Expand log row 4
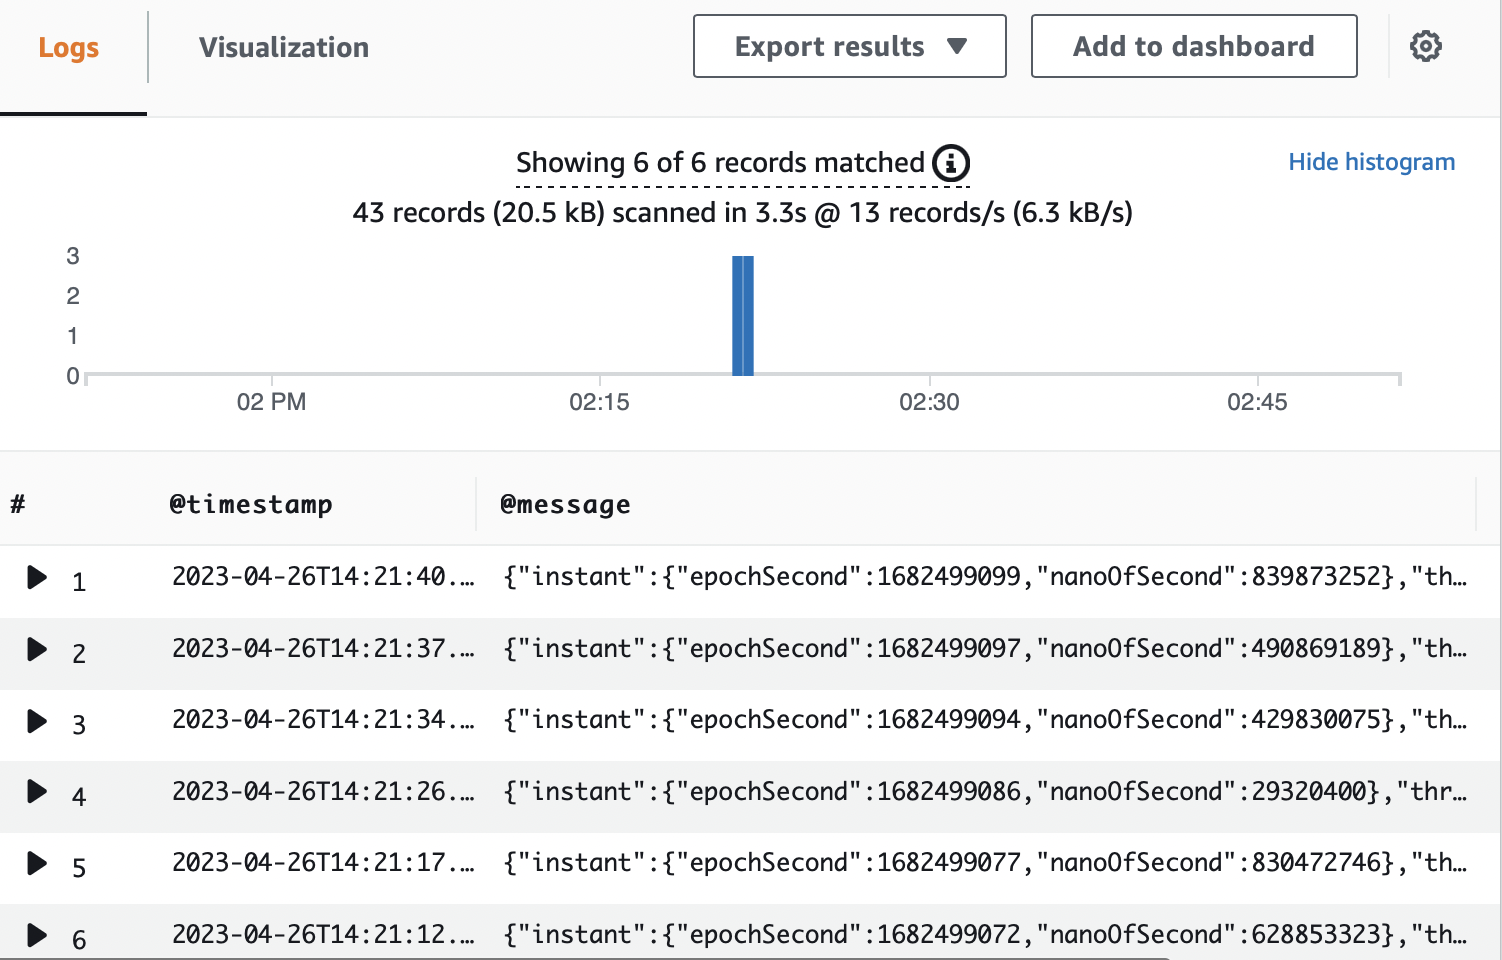Image resolution: width=1502 pixels, height=960 pixels. [x=37, y=792]
